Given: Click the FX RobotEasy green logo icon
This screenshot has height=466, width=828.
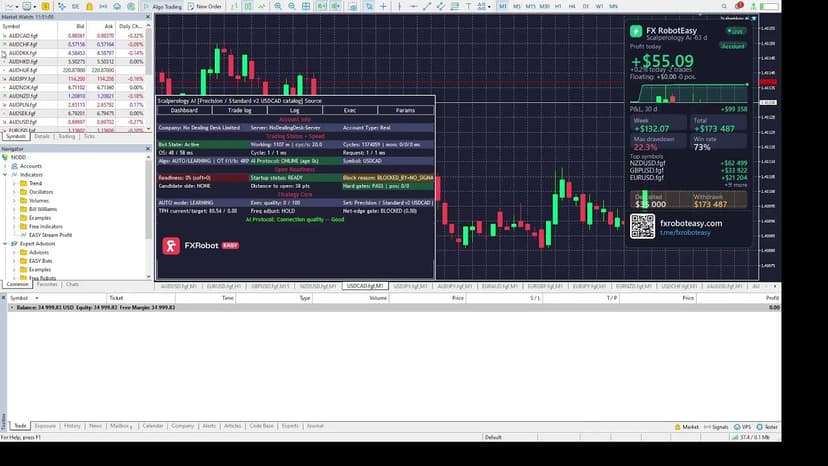Looking at the screenshot, I should pos(636,31).
